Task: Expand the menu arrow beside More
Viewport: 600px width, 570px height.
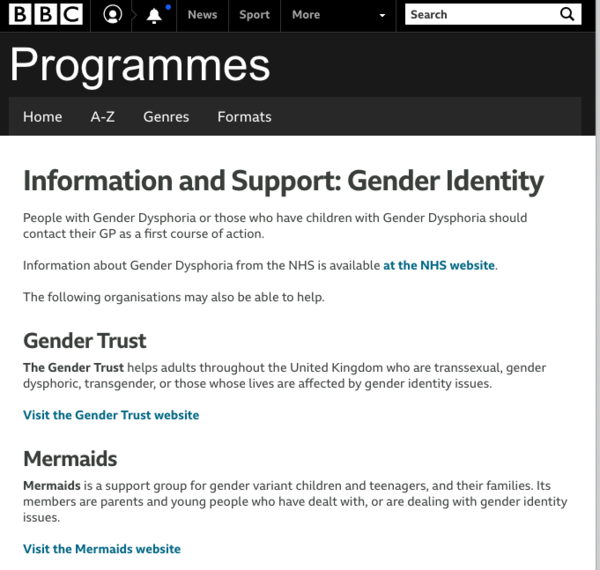Action: tap(381, 16)
